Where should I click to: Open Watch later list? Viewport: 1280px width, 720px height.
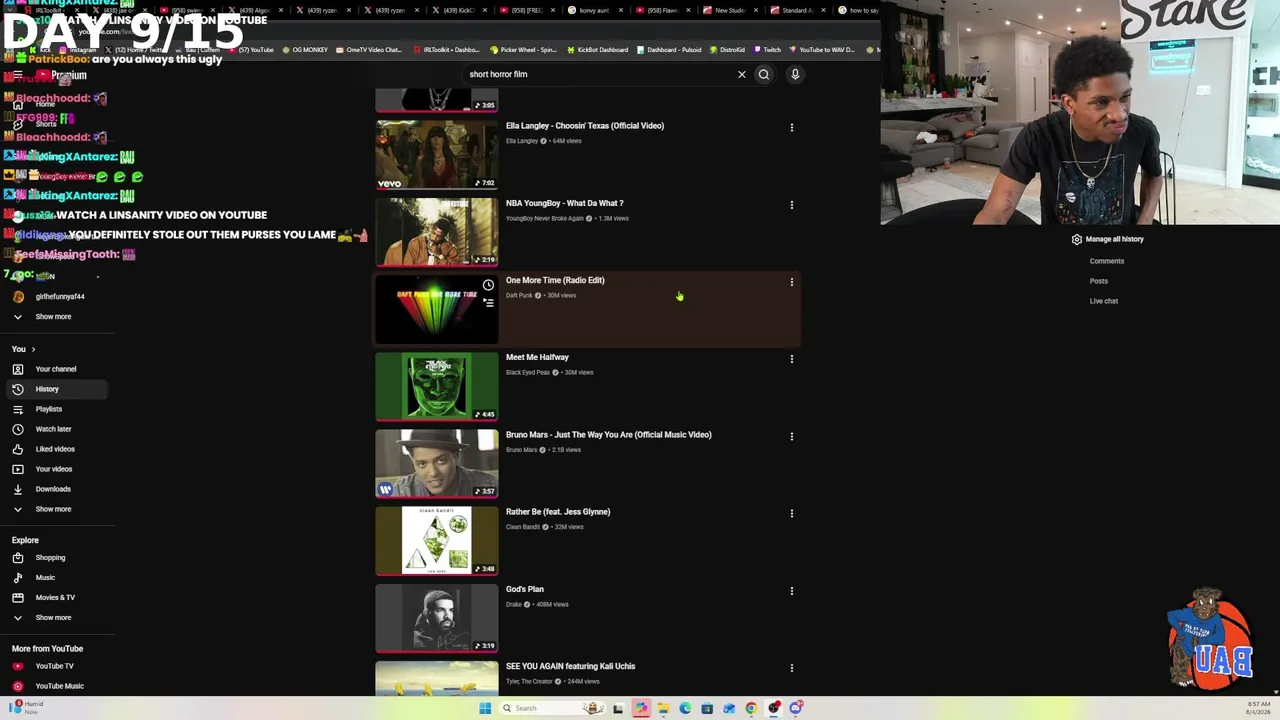[x=55, y=429]
